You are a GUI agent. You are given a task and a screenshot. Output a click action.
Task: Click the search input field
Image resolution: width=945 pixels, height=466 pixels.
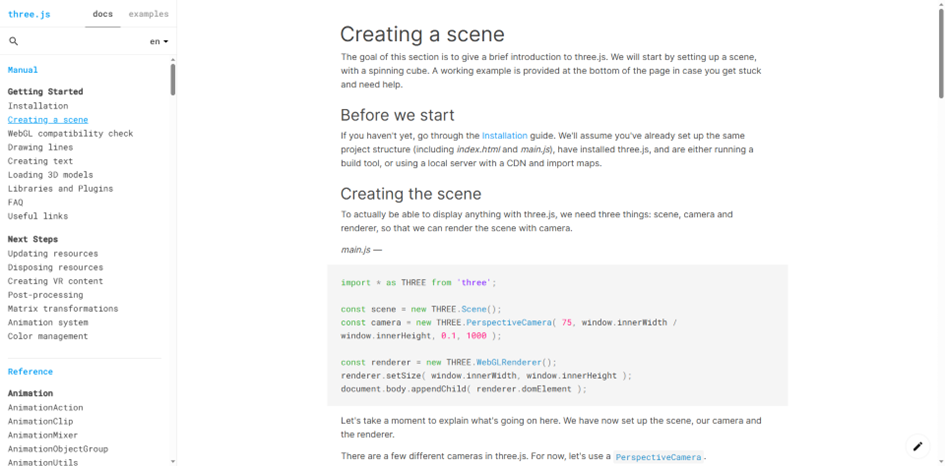click(x=83, y=42)
